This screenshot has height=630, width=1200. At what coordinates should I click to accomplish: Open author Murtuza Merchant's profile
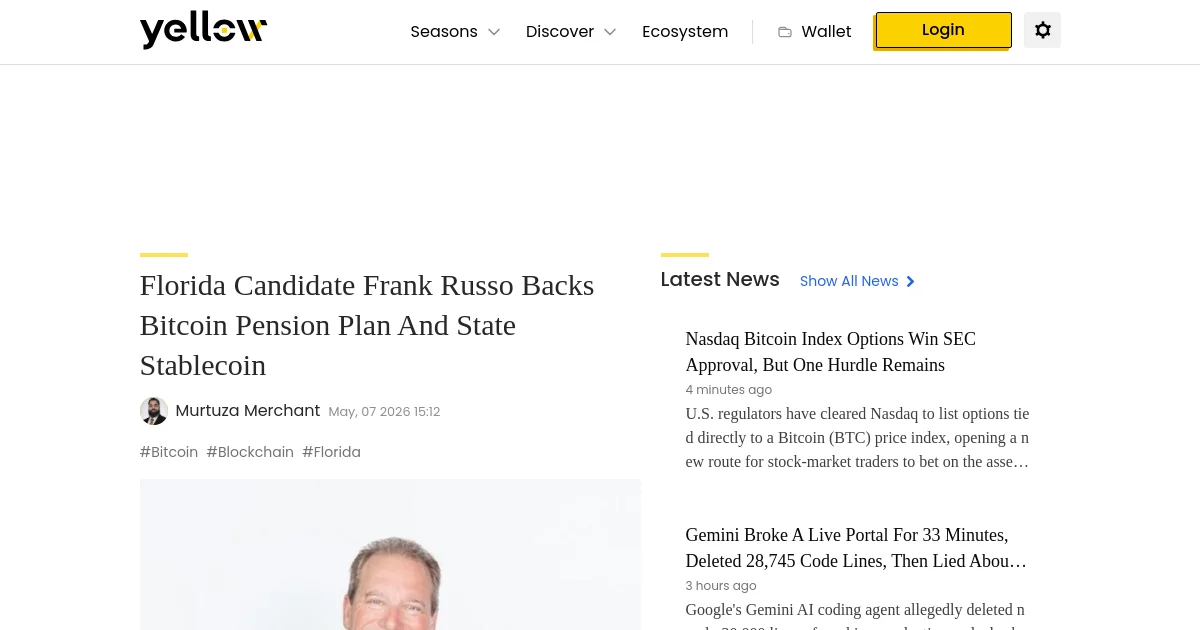[248, 411]
